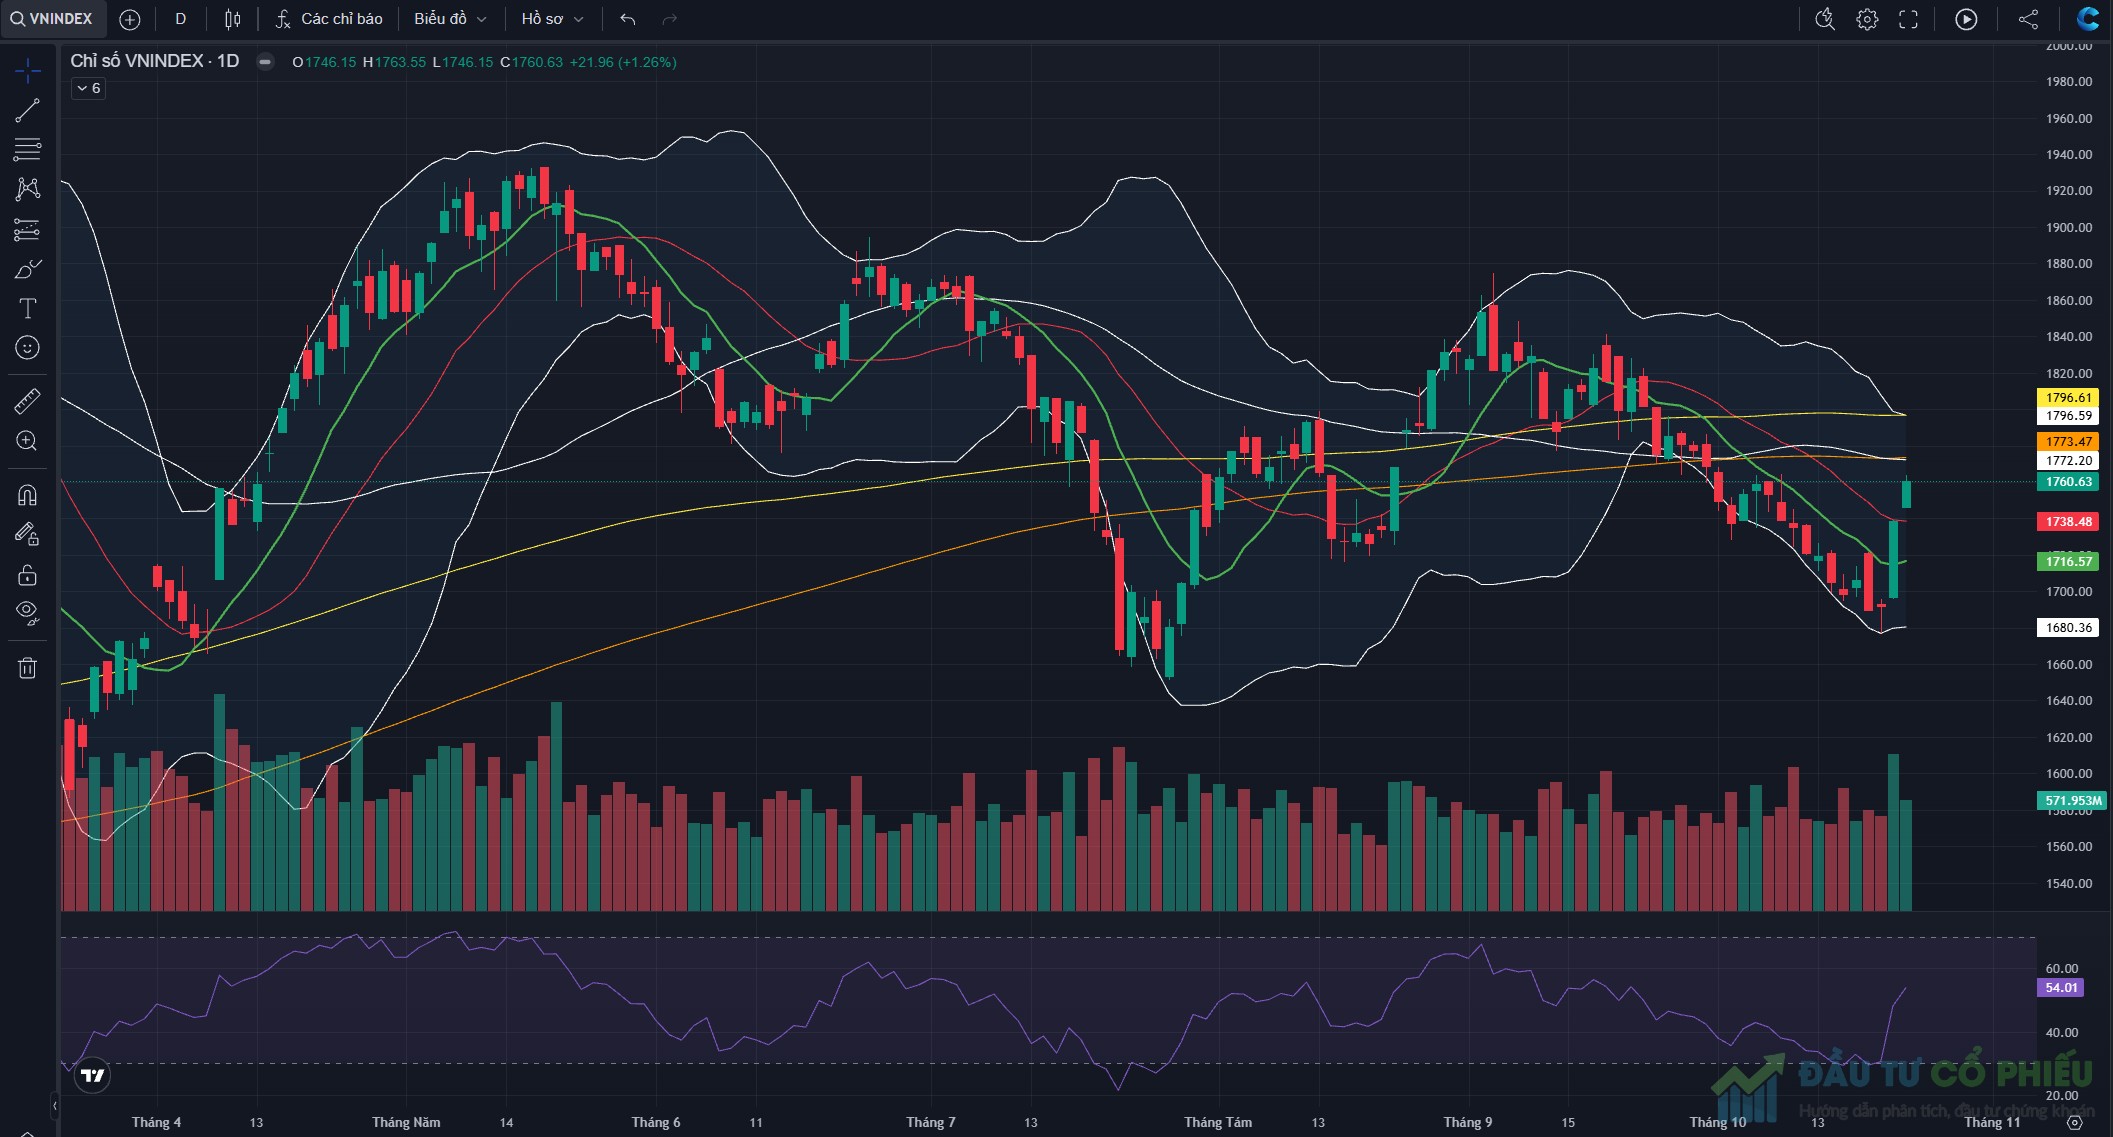Screen dimensions: 2113x1137
Task: Expand the Biểu đồ dropdown
Action: click(450, 19)
